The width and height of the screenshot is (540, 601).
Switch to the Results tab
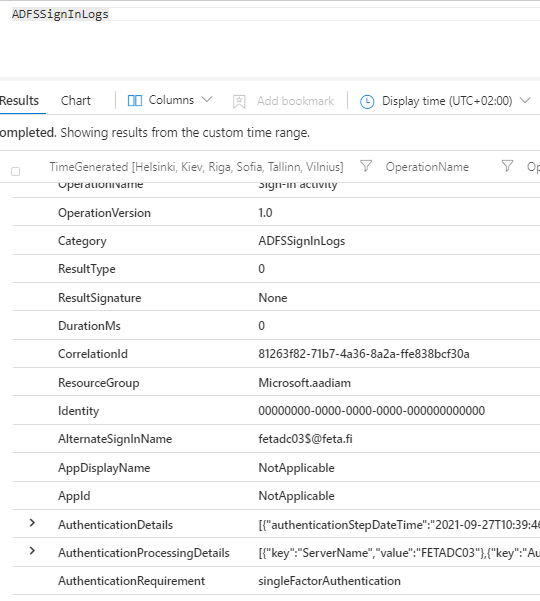[x=19, y=100]
